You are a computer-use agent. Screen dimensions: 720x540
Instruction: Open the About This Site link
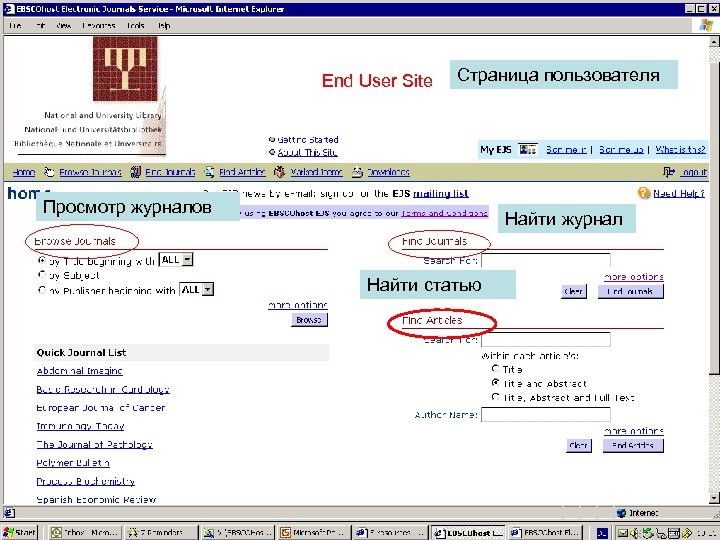click(x=307, y=152)
